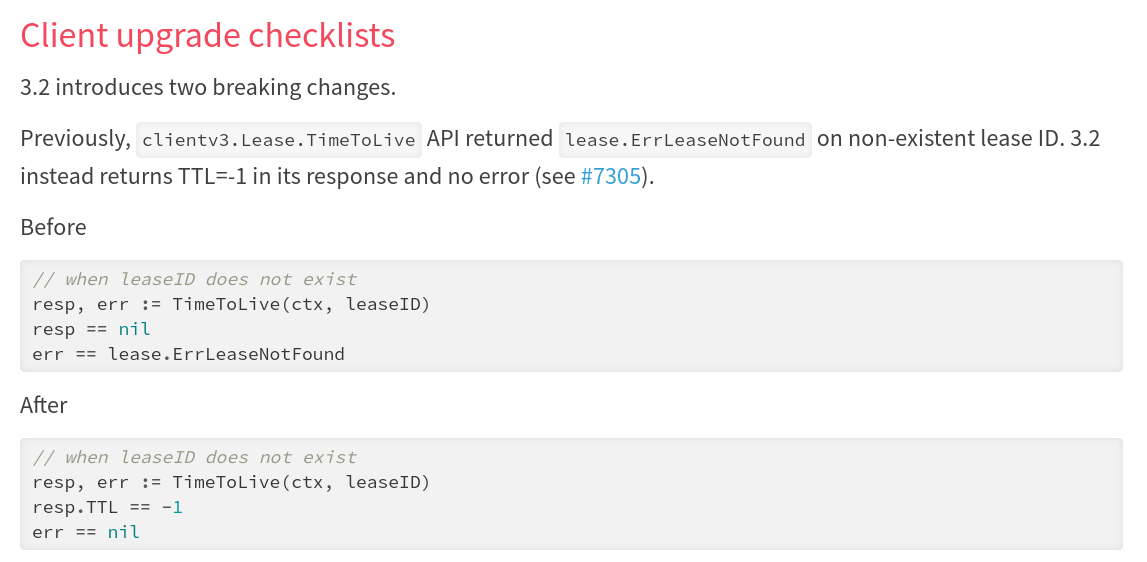Click the 'Before' label
Image resolution: width=1147 pixels, height=562 pixels.
53,227
